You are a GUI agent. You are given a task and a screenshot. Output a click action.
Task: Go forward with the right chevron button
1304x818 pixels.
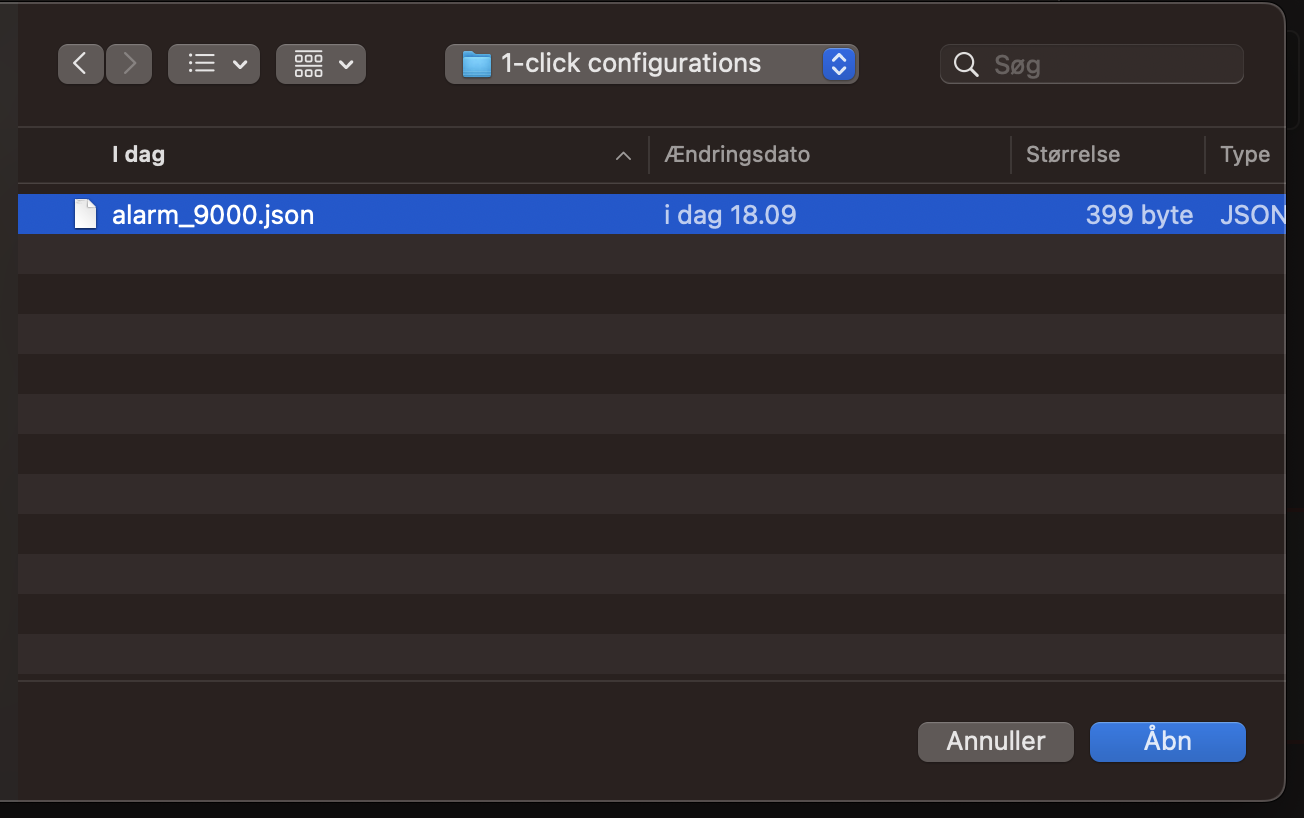[x=129, y=64]
